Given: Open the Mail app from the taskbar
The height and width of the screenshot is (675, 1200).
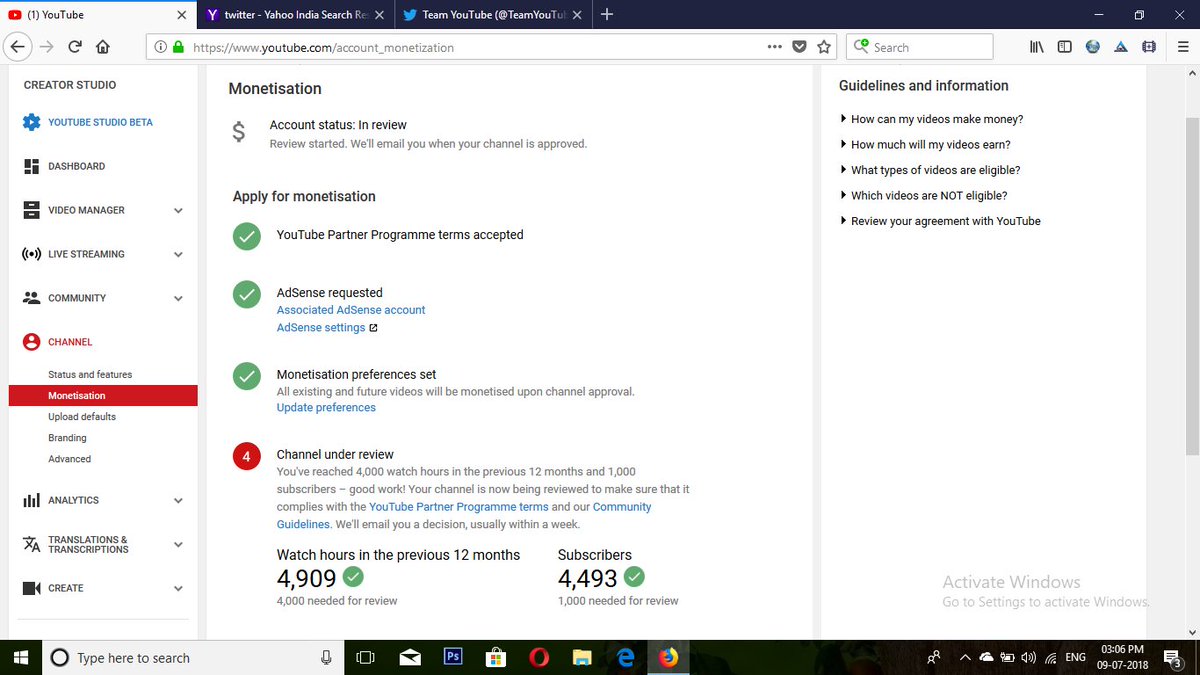Looking at the screenshot, I should 410,657.
